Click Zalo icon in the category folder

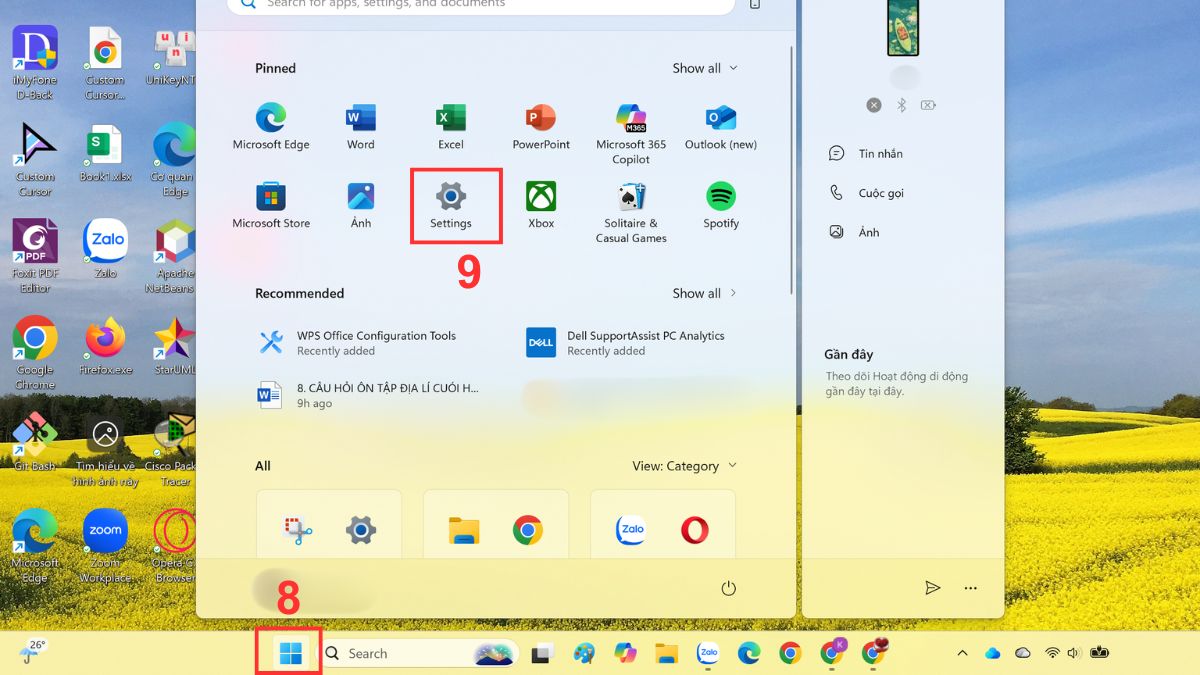(631, 530)
